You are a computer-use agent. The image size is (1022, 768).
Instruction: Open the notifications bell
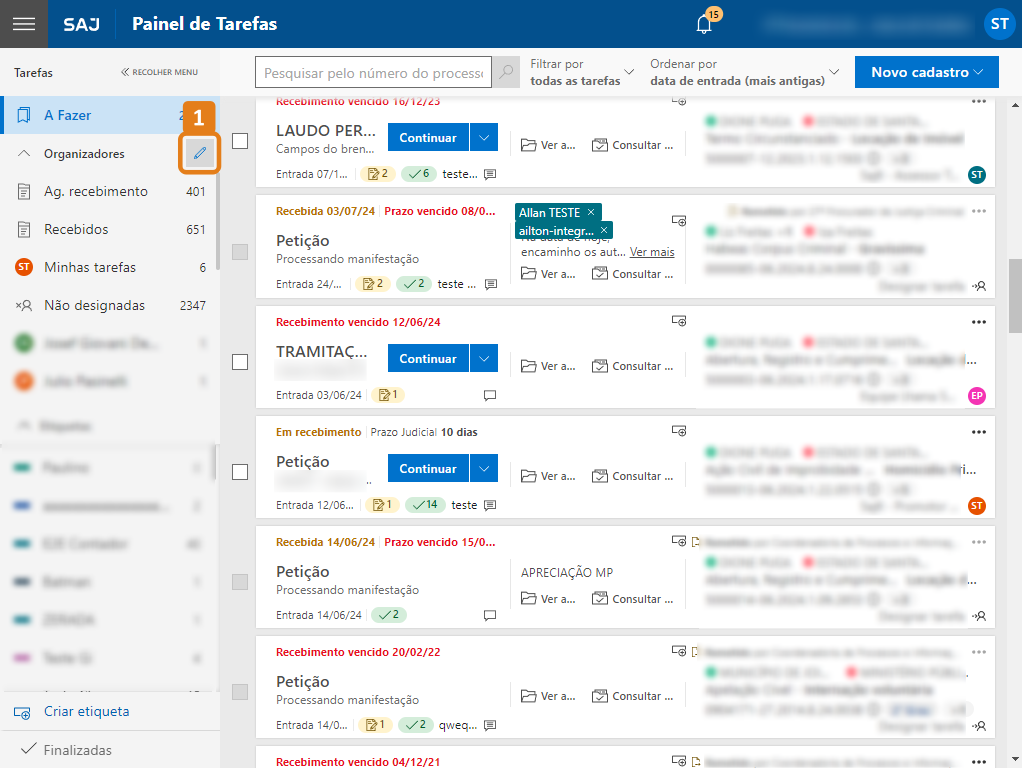[x=704, y=25]
